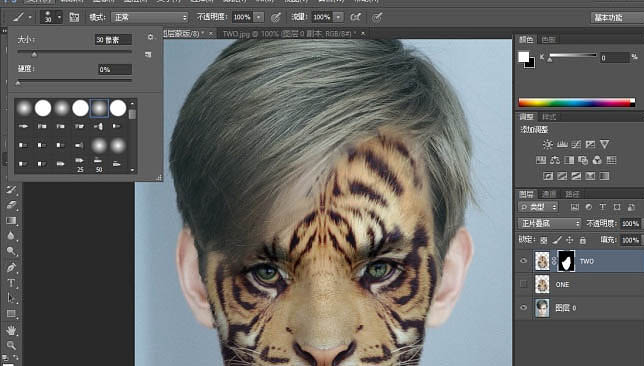
Task: Switch to the 通道 channels tab
Action: (x=549, y=194)
